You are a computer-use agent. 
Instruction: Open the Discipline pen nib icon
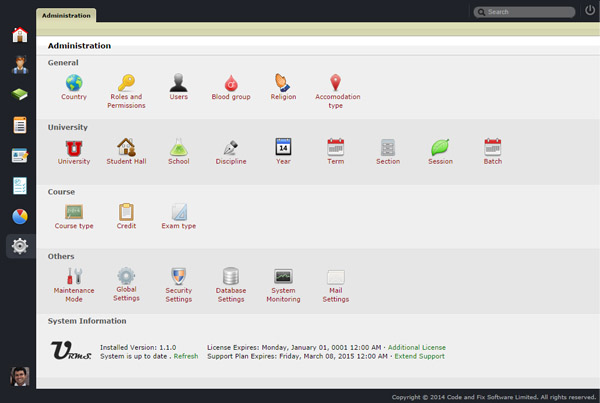(231, 147)
